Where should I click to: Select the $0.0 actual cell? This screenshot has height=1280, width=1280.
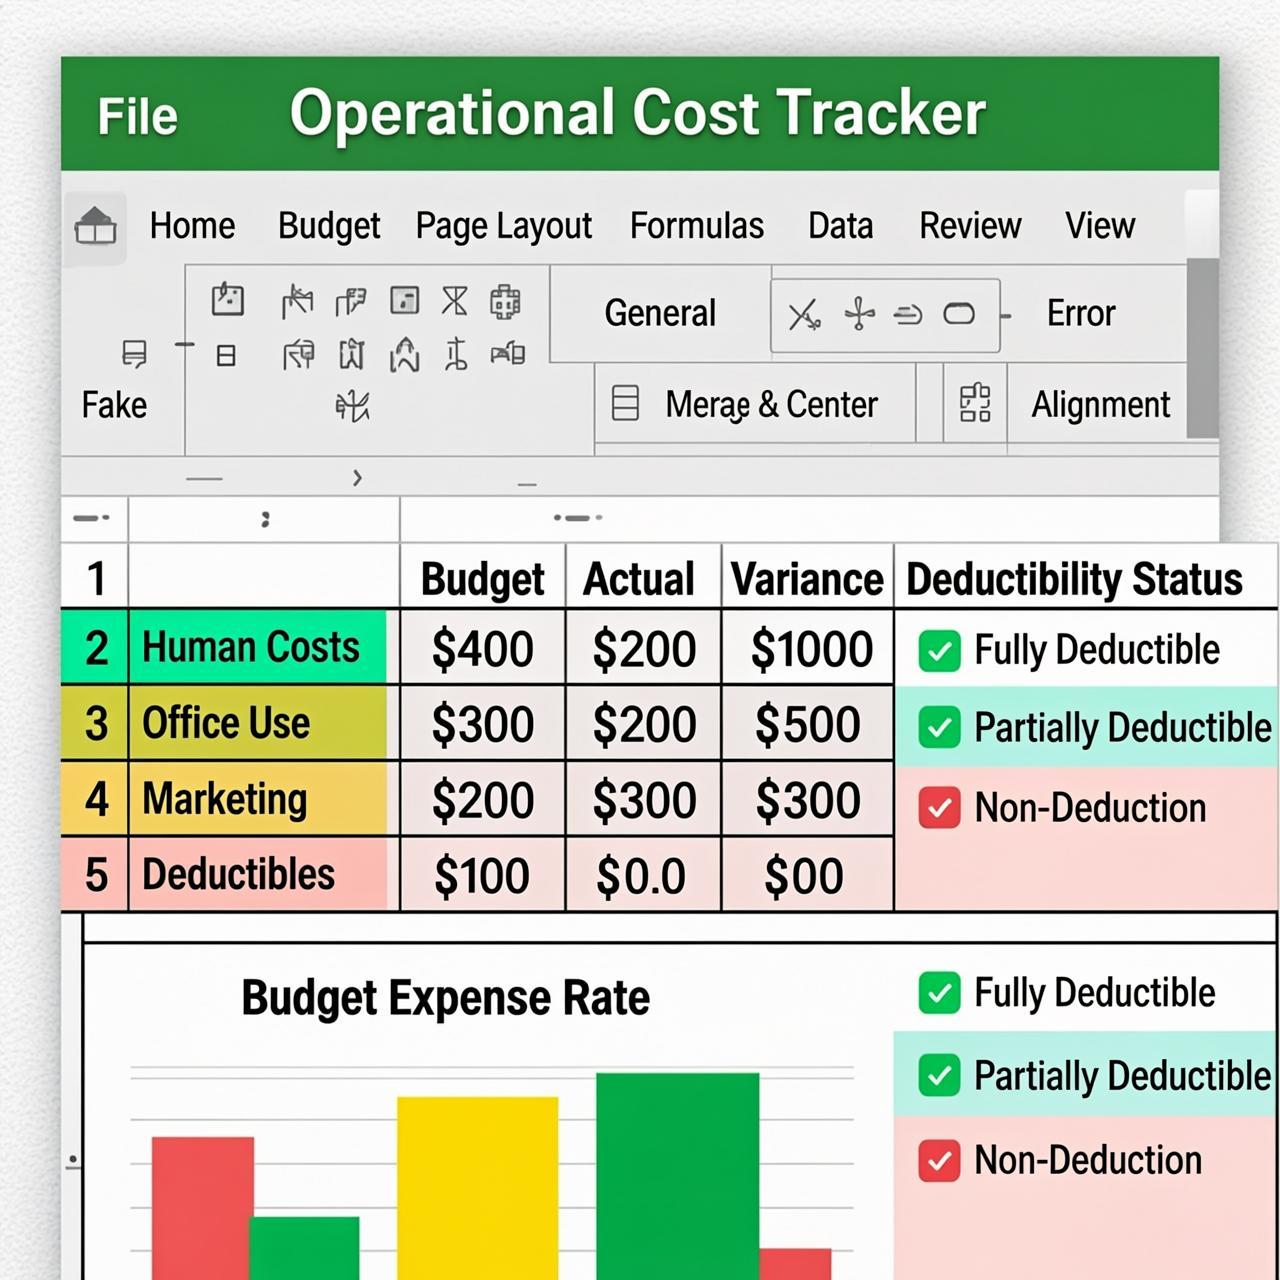(x=643, y=875)
